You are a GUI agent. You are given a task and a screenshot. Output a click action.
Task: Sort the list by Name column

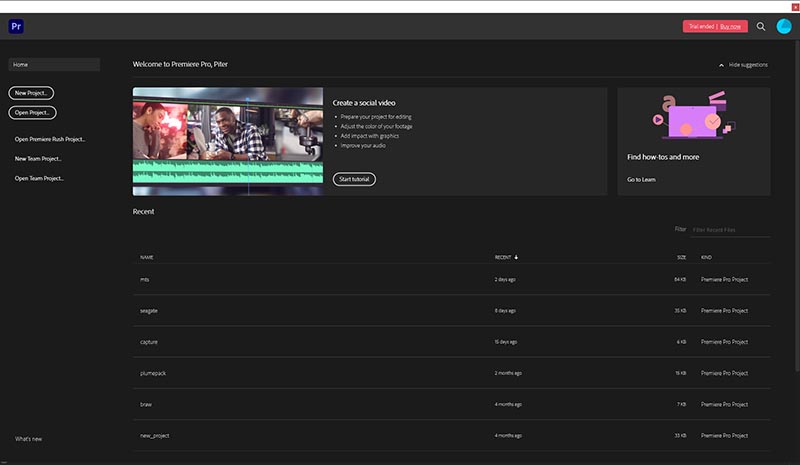pos(146,258)
